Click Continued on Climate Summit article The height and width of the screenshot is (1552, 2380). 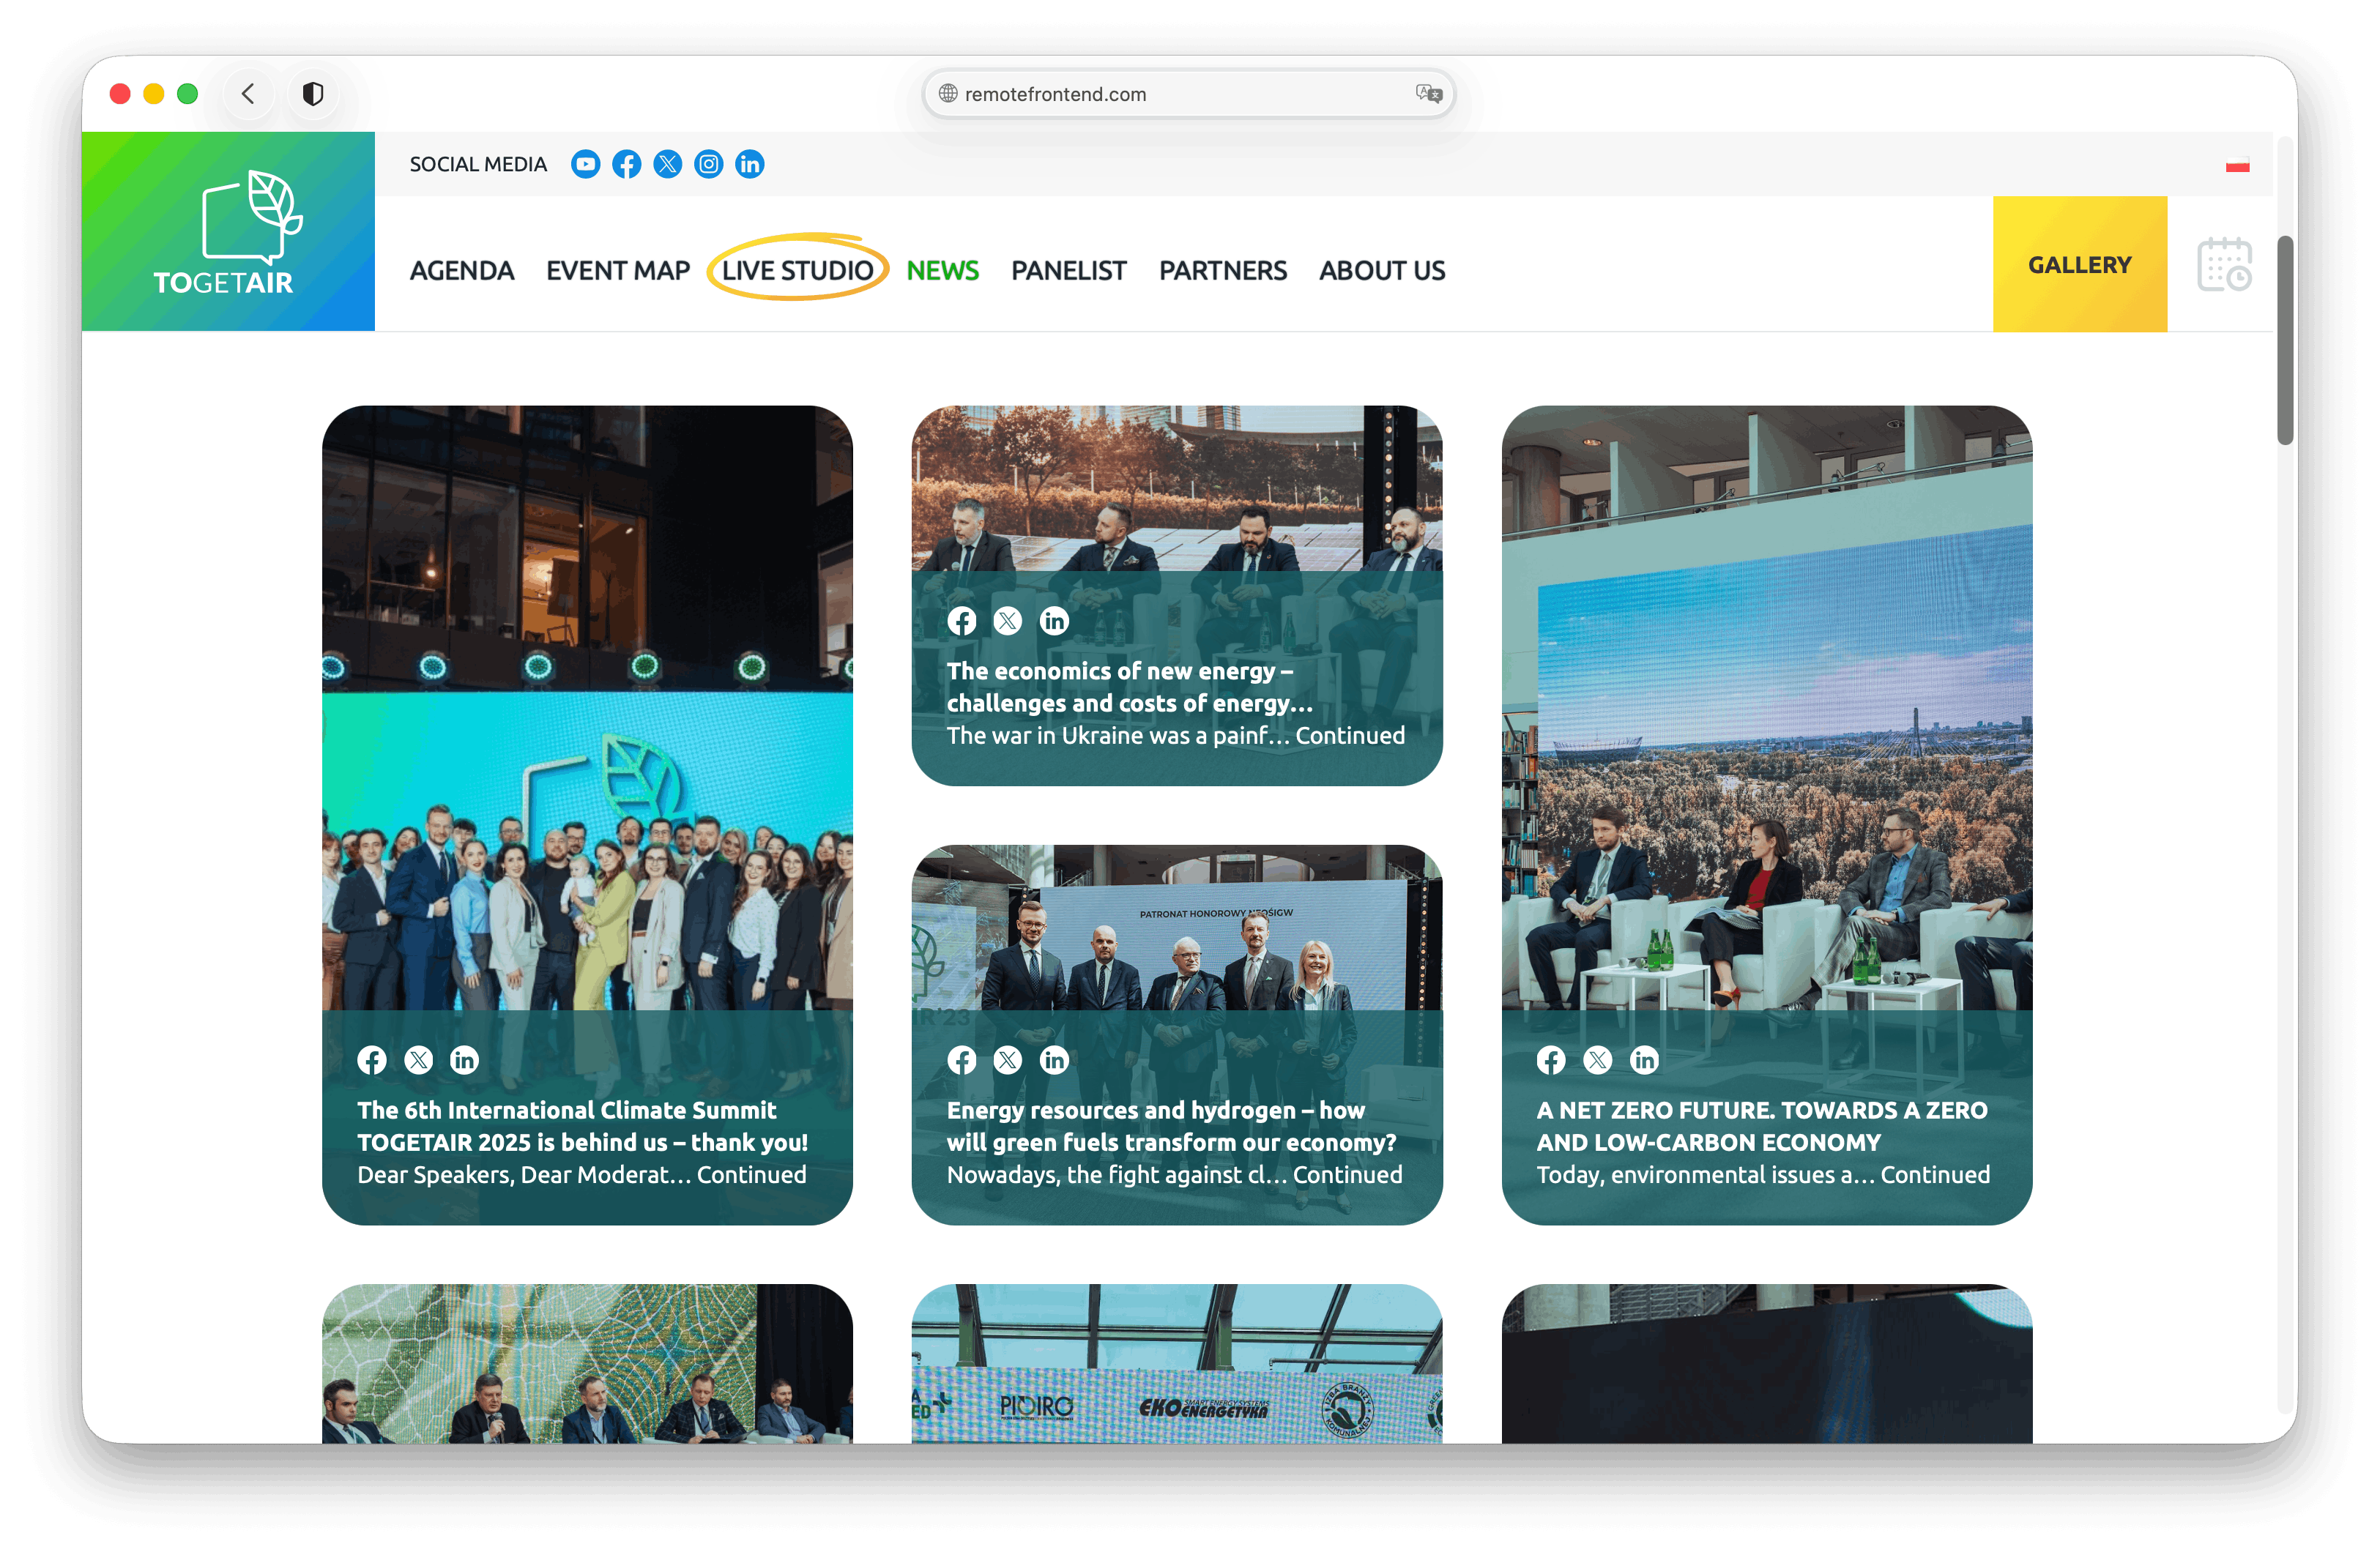pos(751,1175)
